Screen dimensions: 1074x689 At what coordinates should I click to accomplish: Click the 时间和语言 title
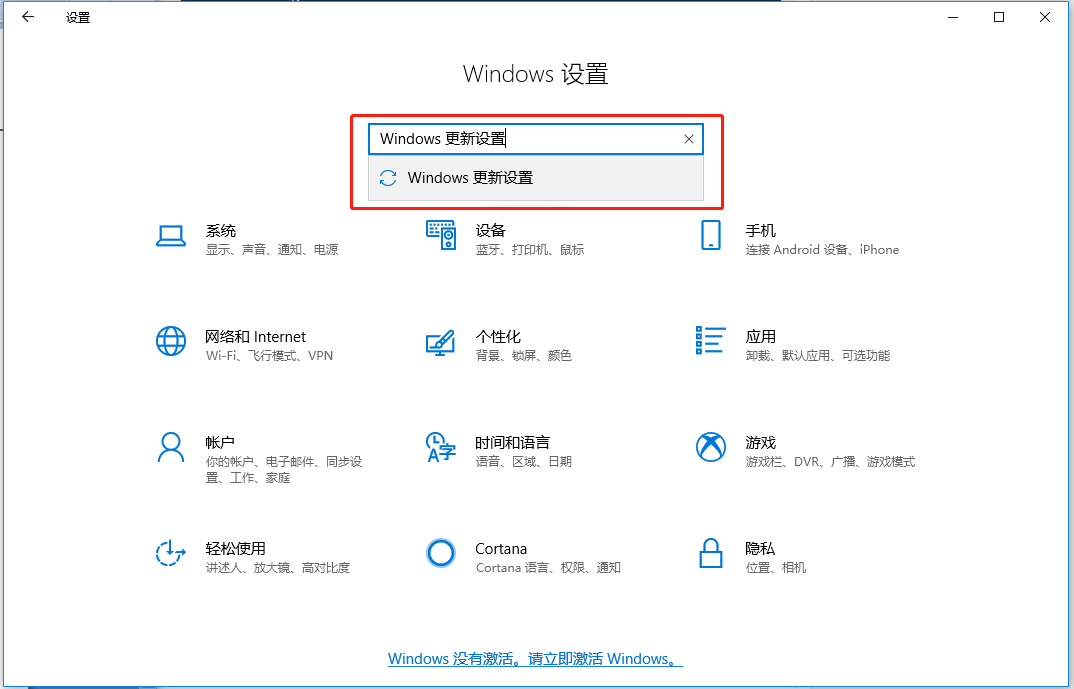(512, 443)
